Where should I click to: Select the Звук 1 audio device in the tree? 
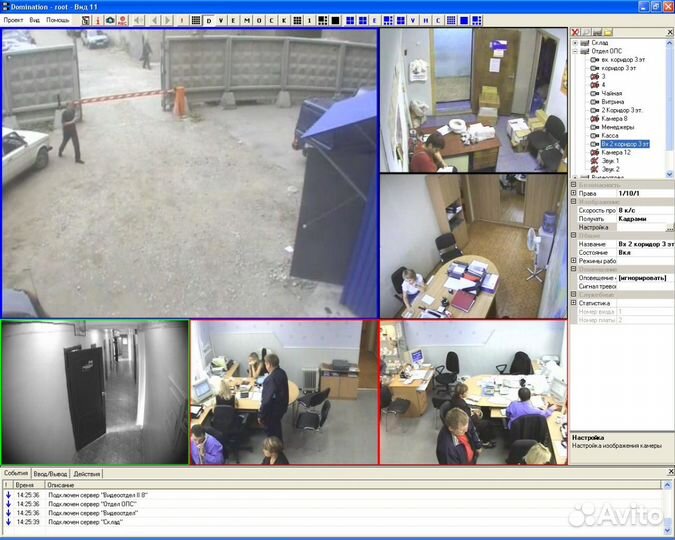point(609,160)
